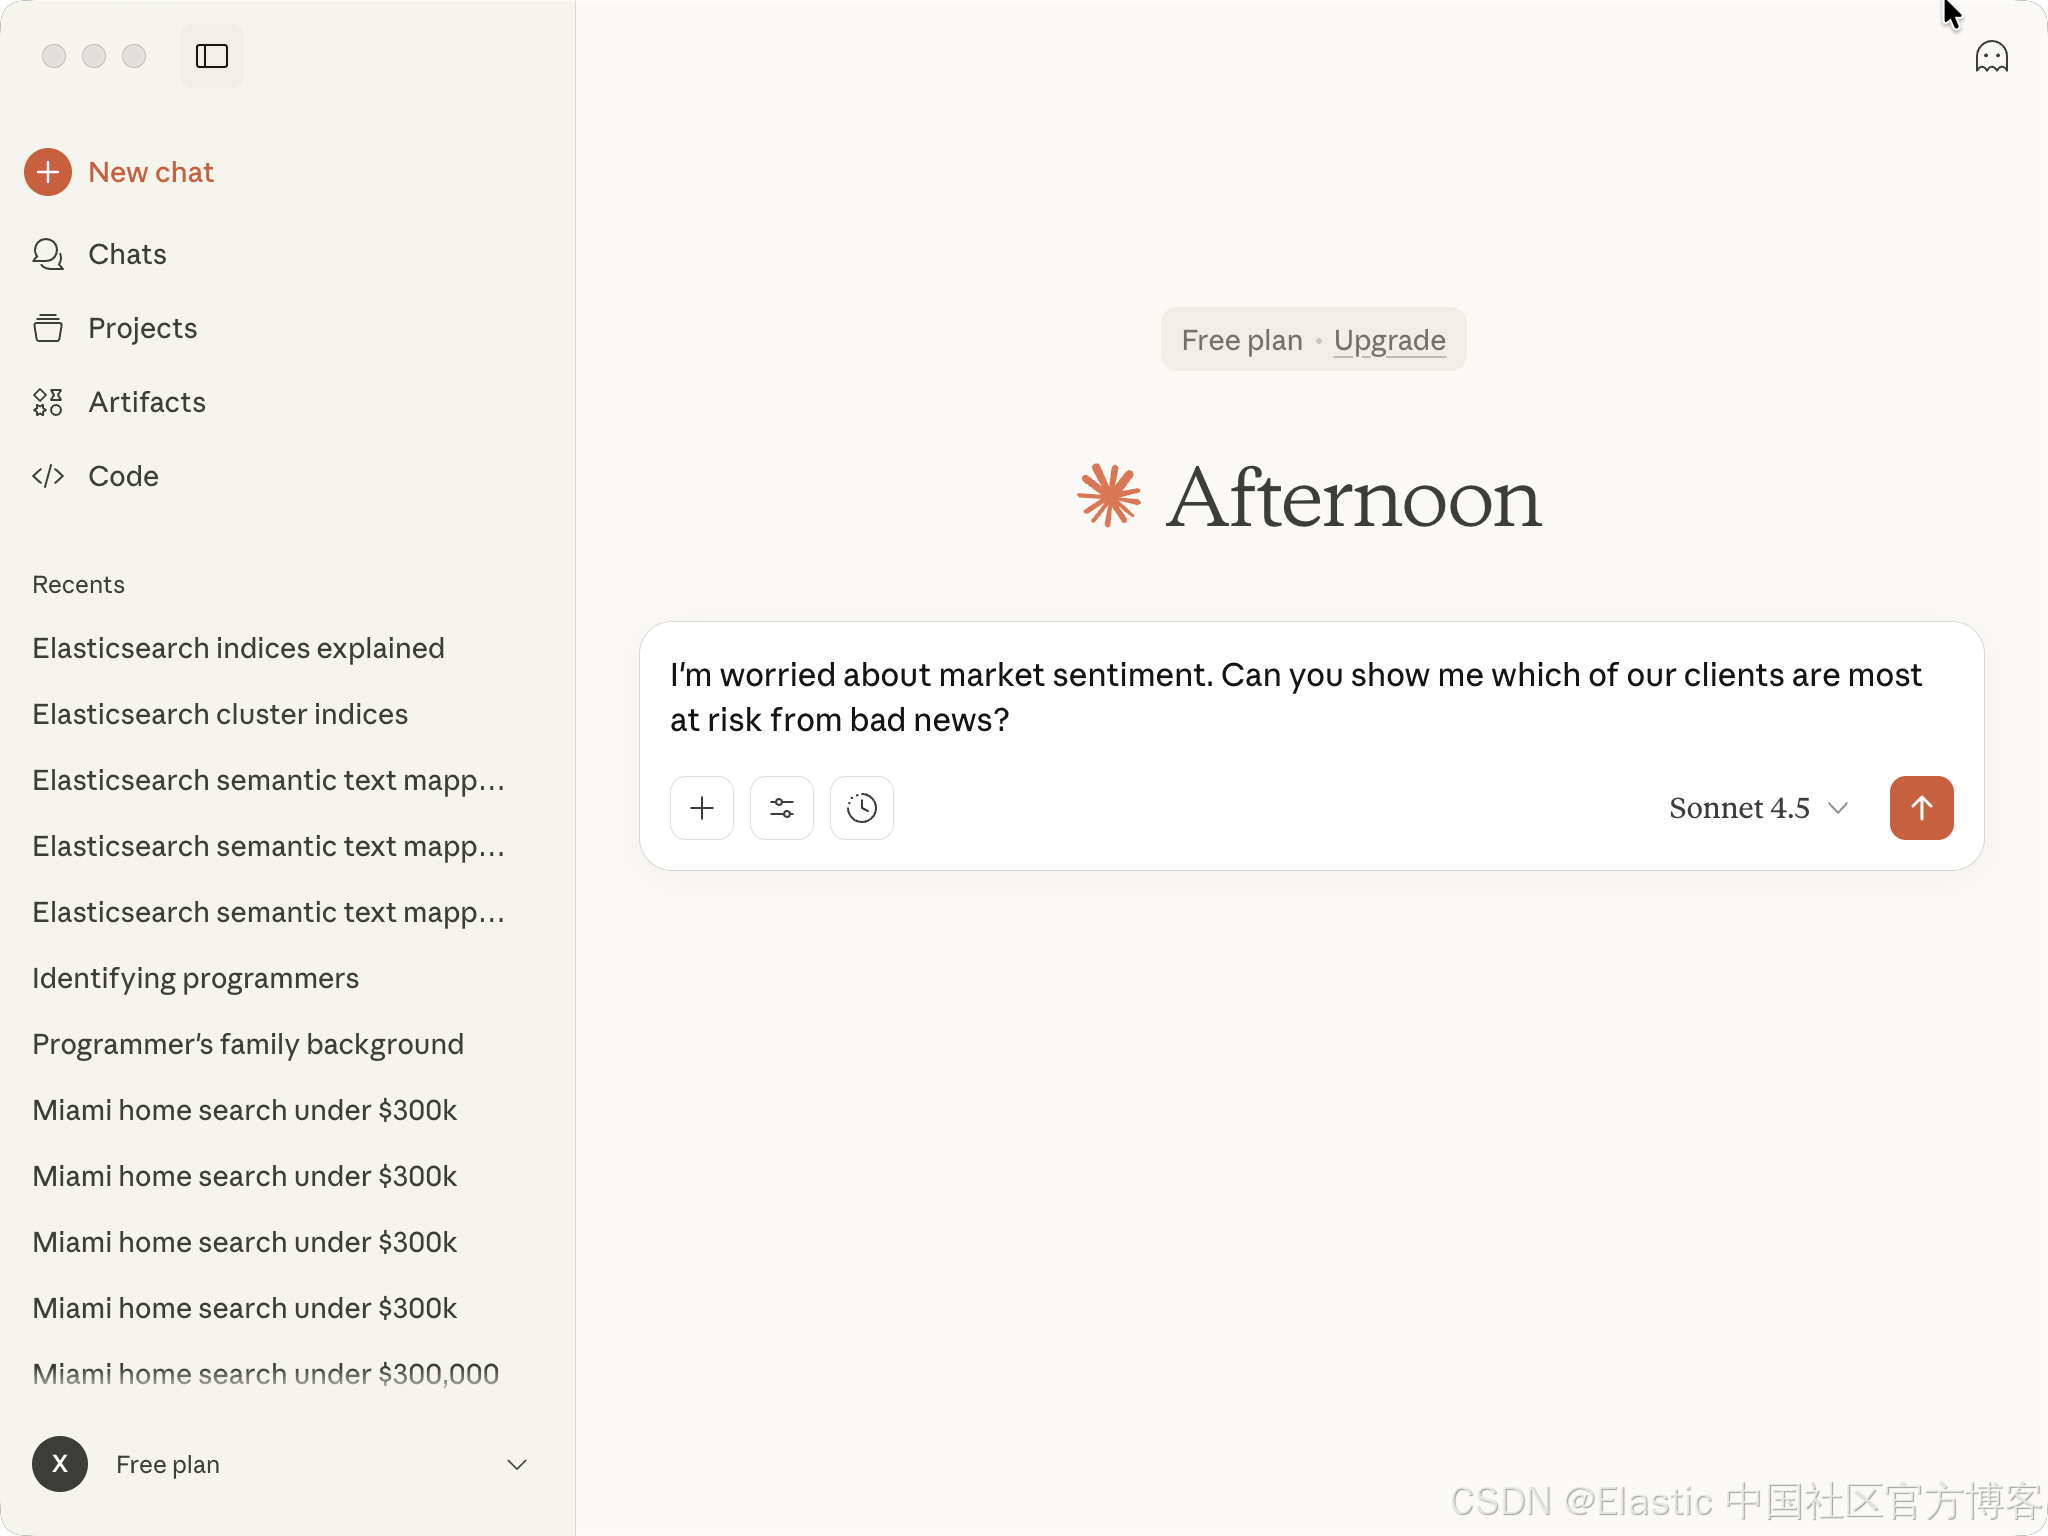Toggle the sidebar collapse icon
This screenshot has width=2048, height=1536.
click(x=211, y=56)
